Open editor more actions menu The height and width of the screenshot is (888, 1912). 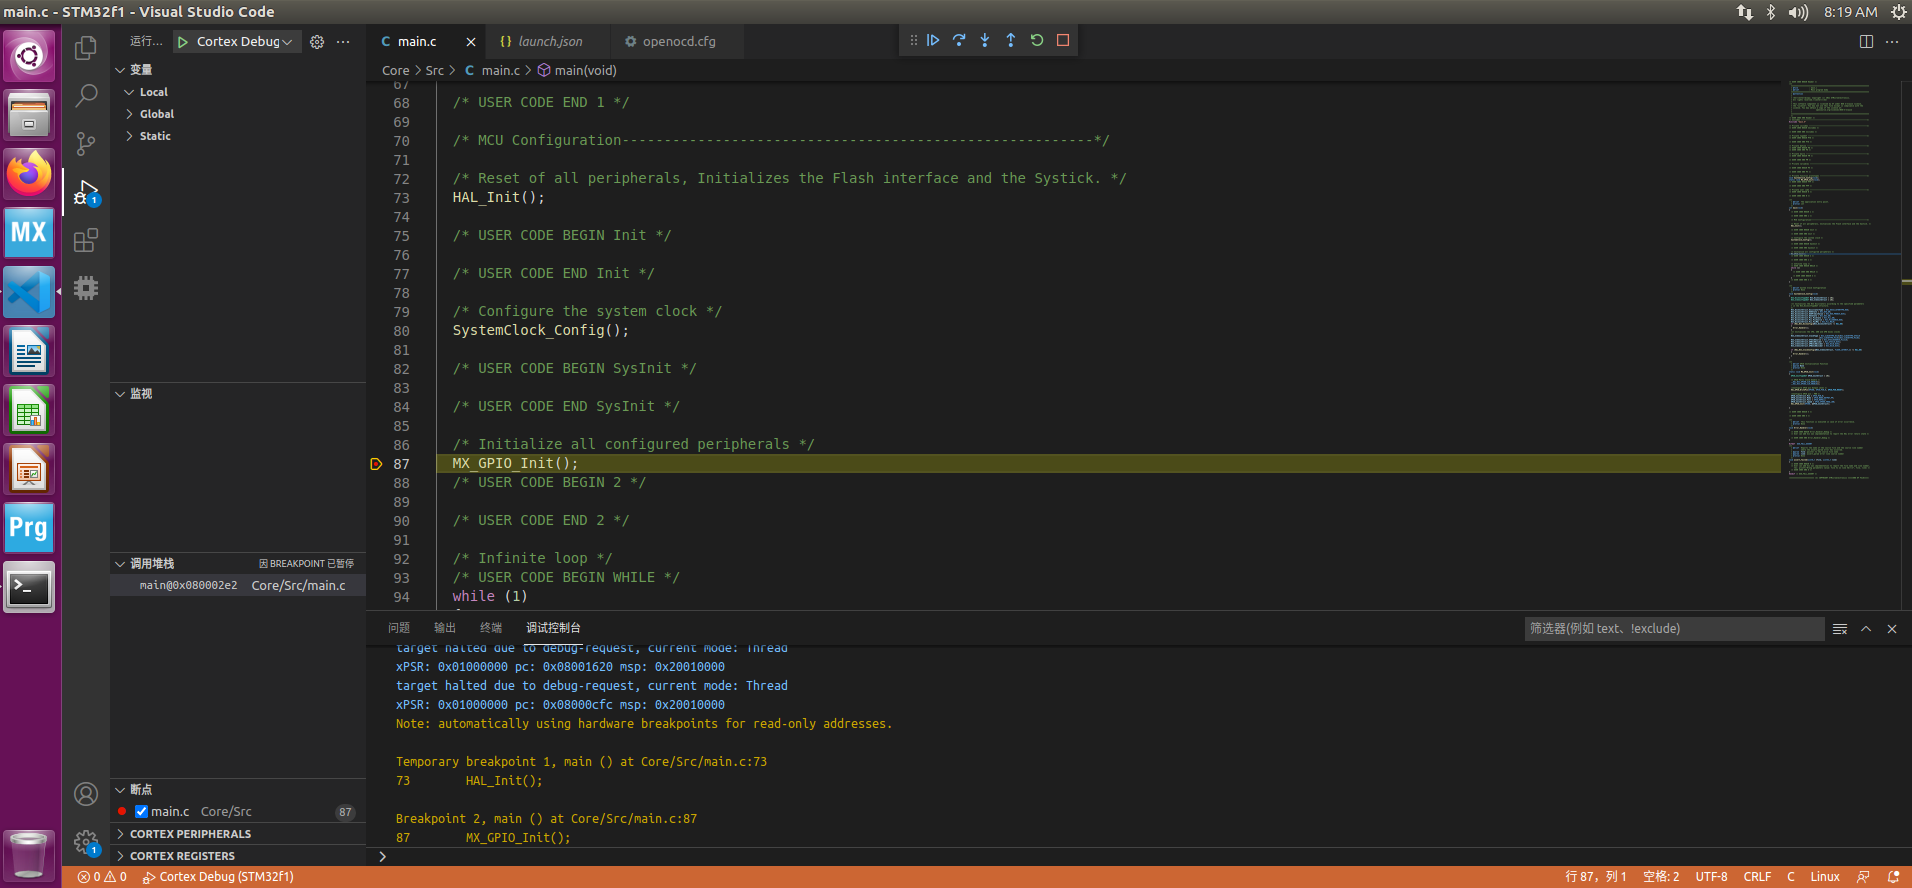click(x=1892, y=42)
